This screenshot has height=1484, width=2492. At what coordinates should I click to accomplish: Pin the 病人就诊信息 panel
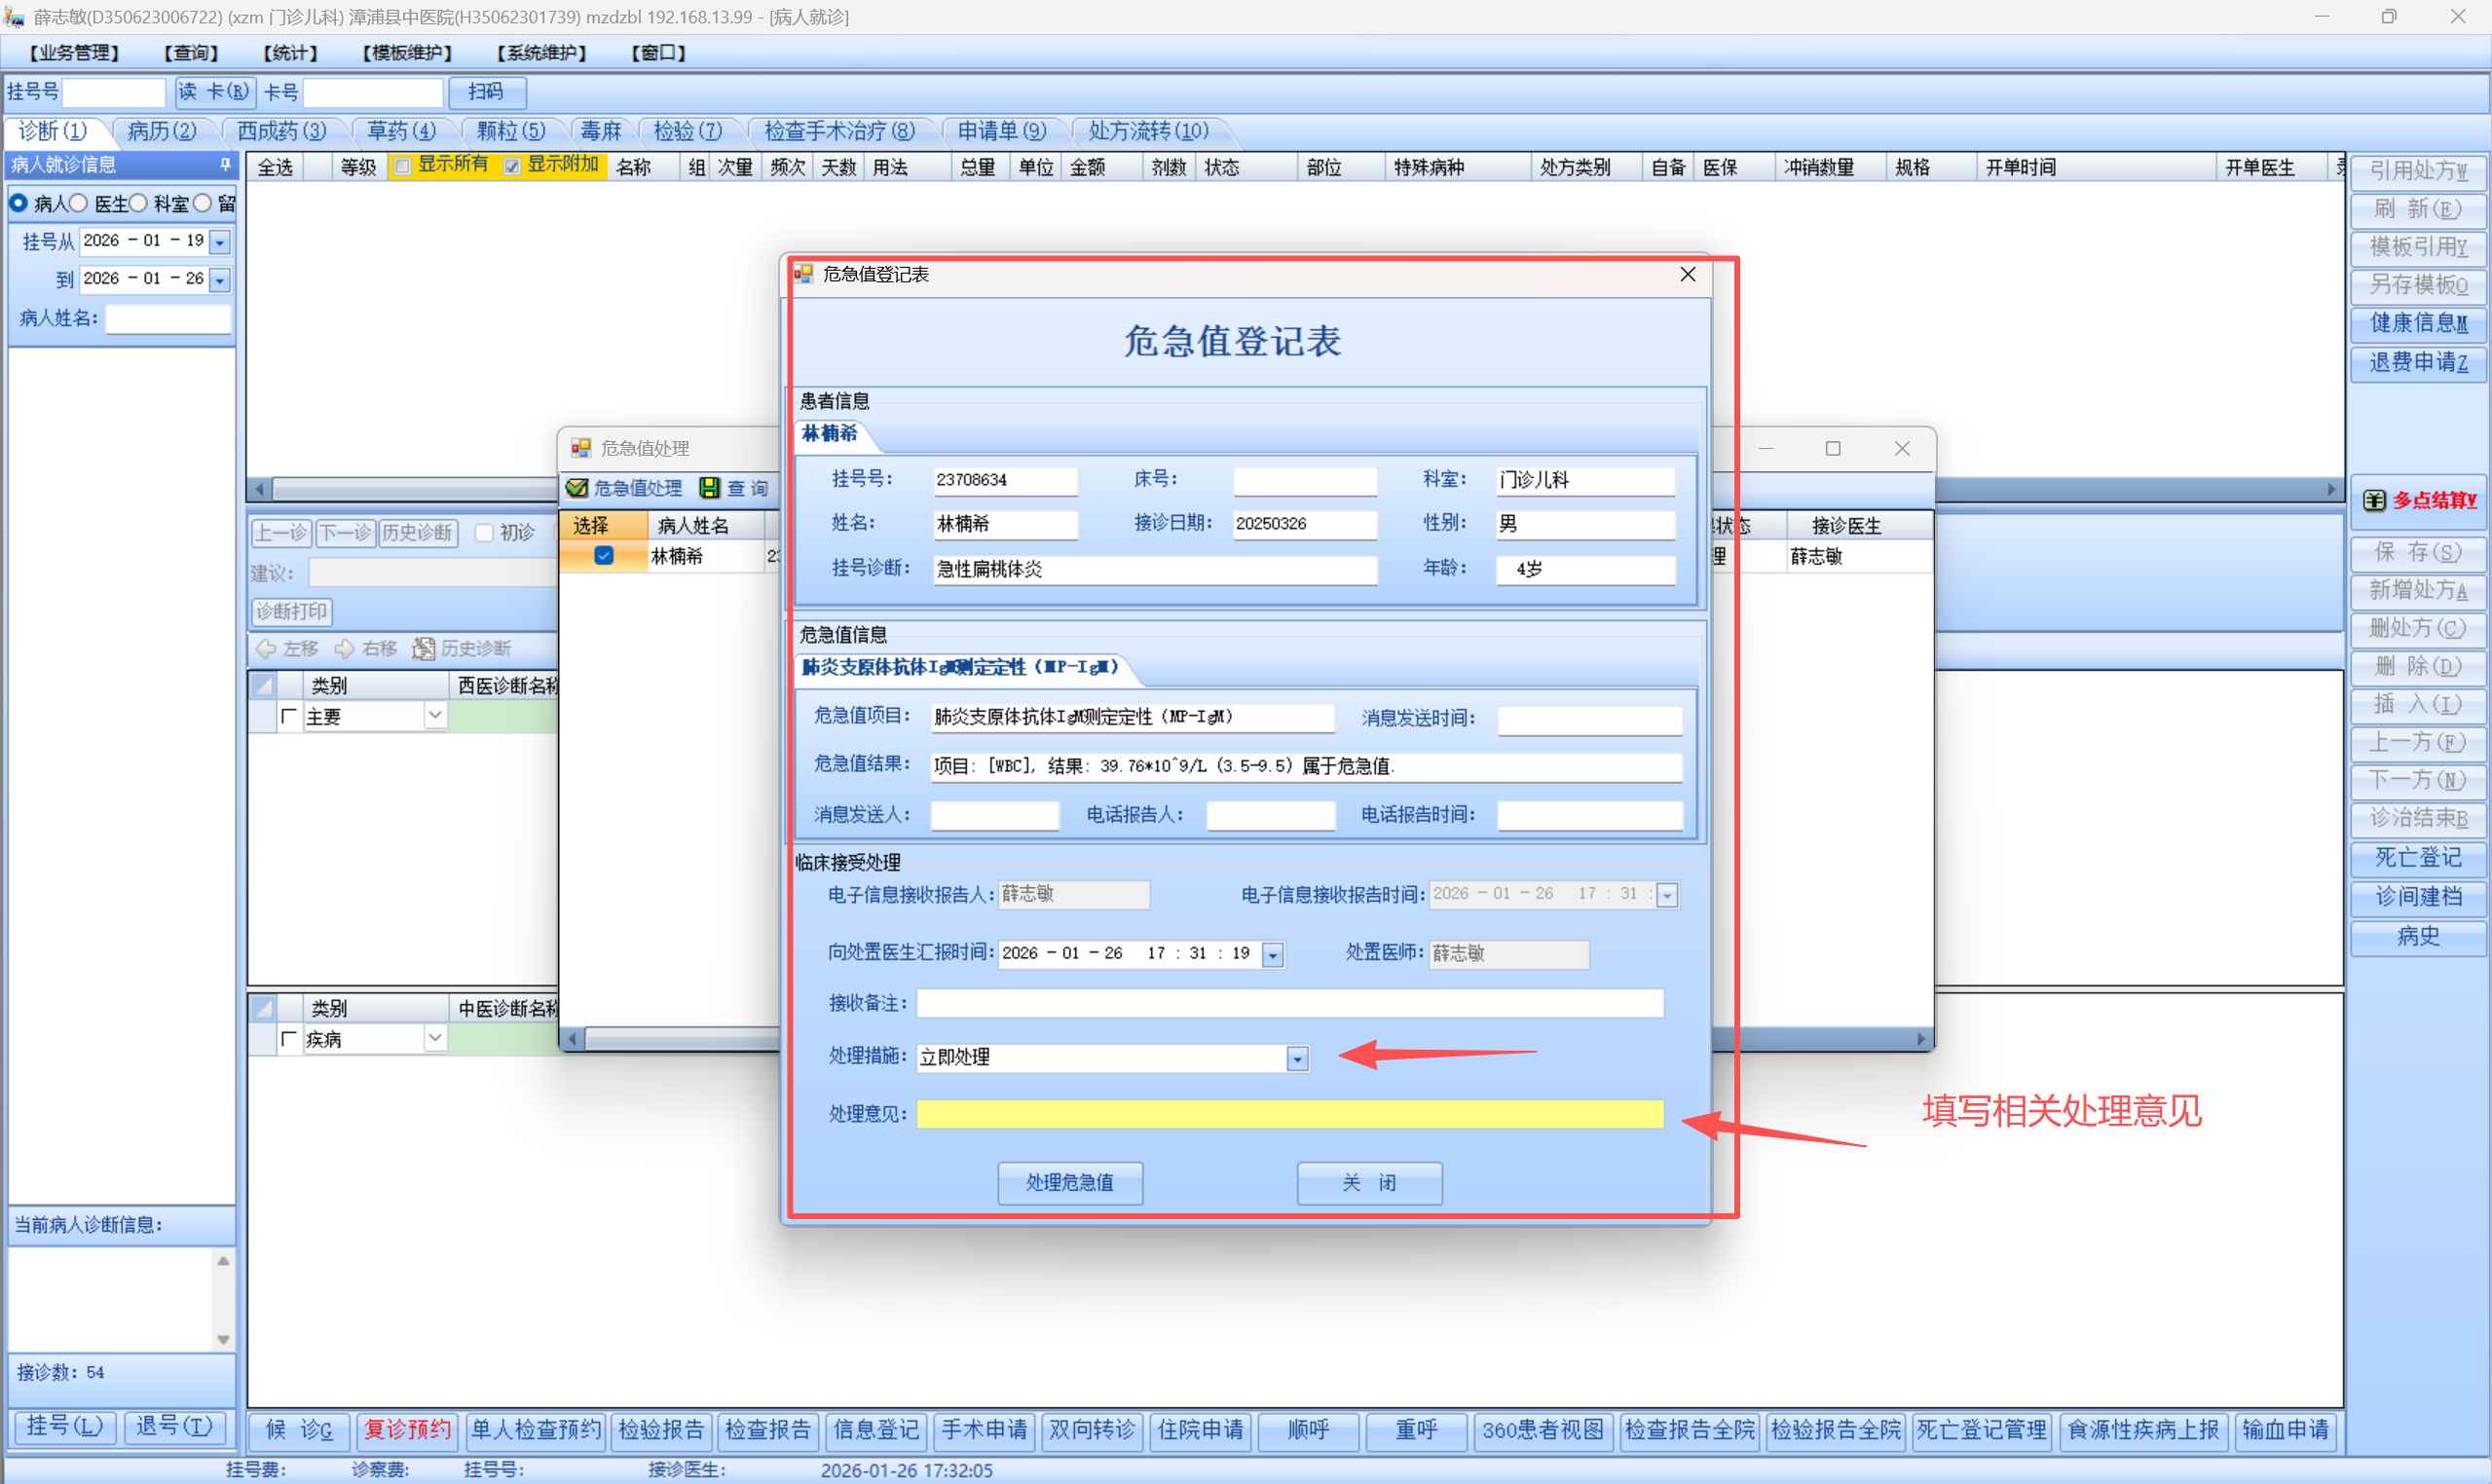pyautogui.click(x=225, y=164)
